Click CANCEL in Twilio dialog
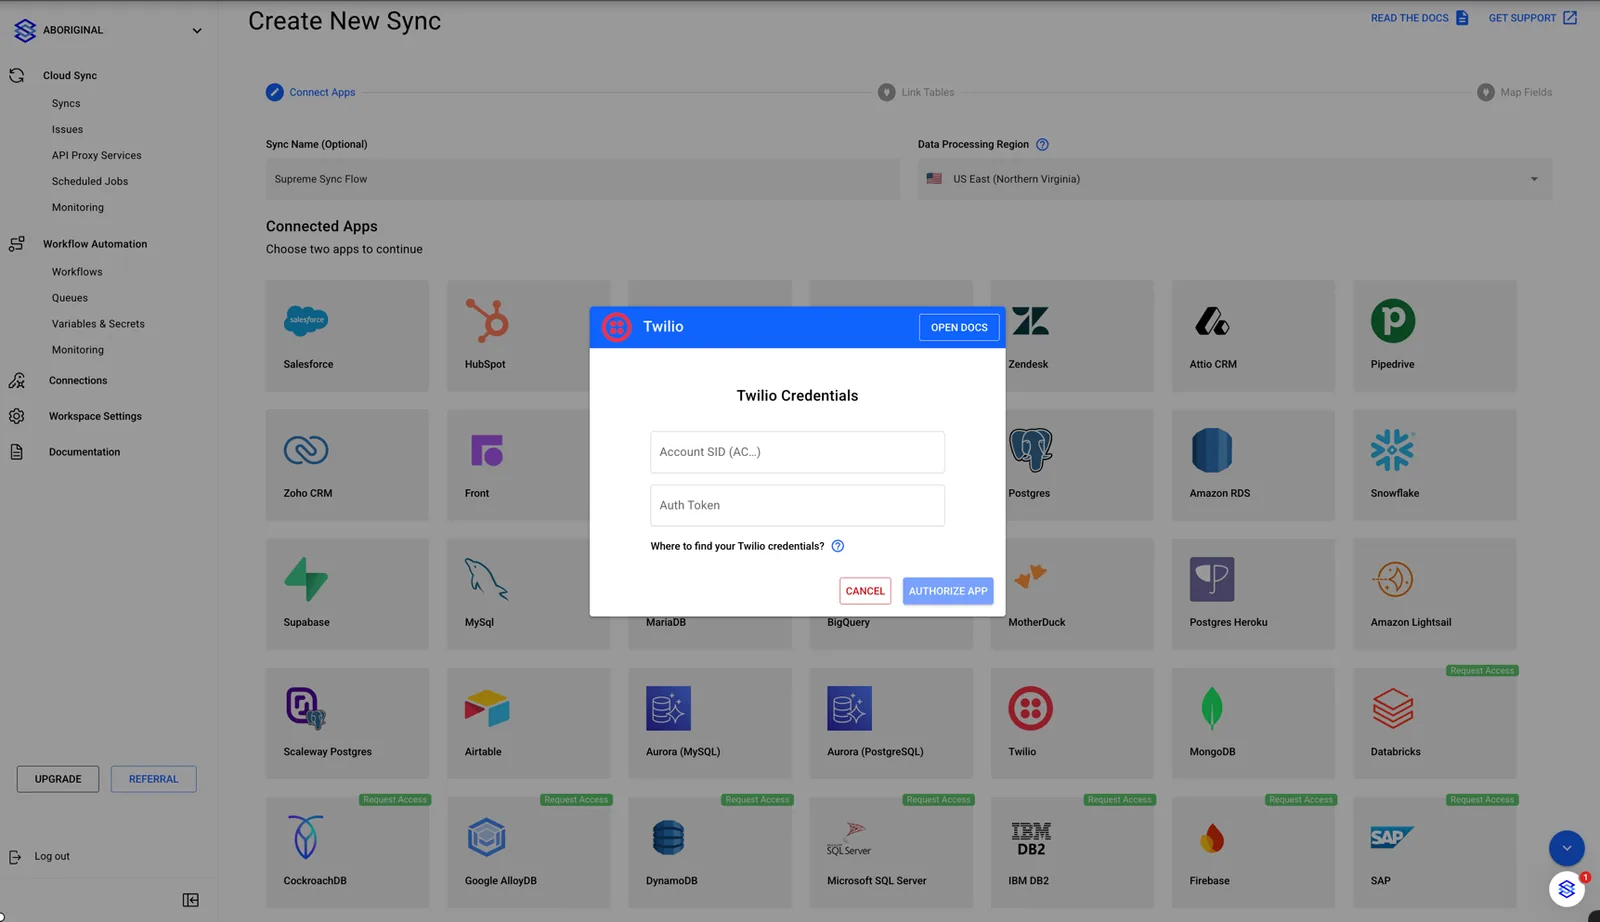This screenshot has height=922, width=1600. [865, 591]
